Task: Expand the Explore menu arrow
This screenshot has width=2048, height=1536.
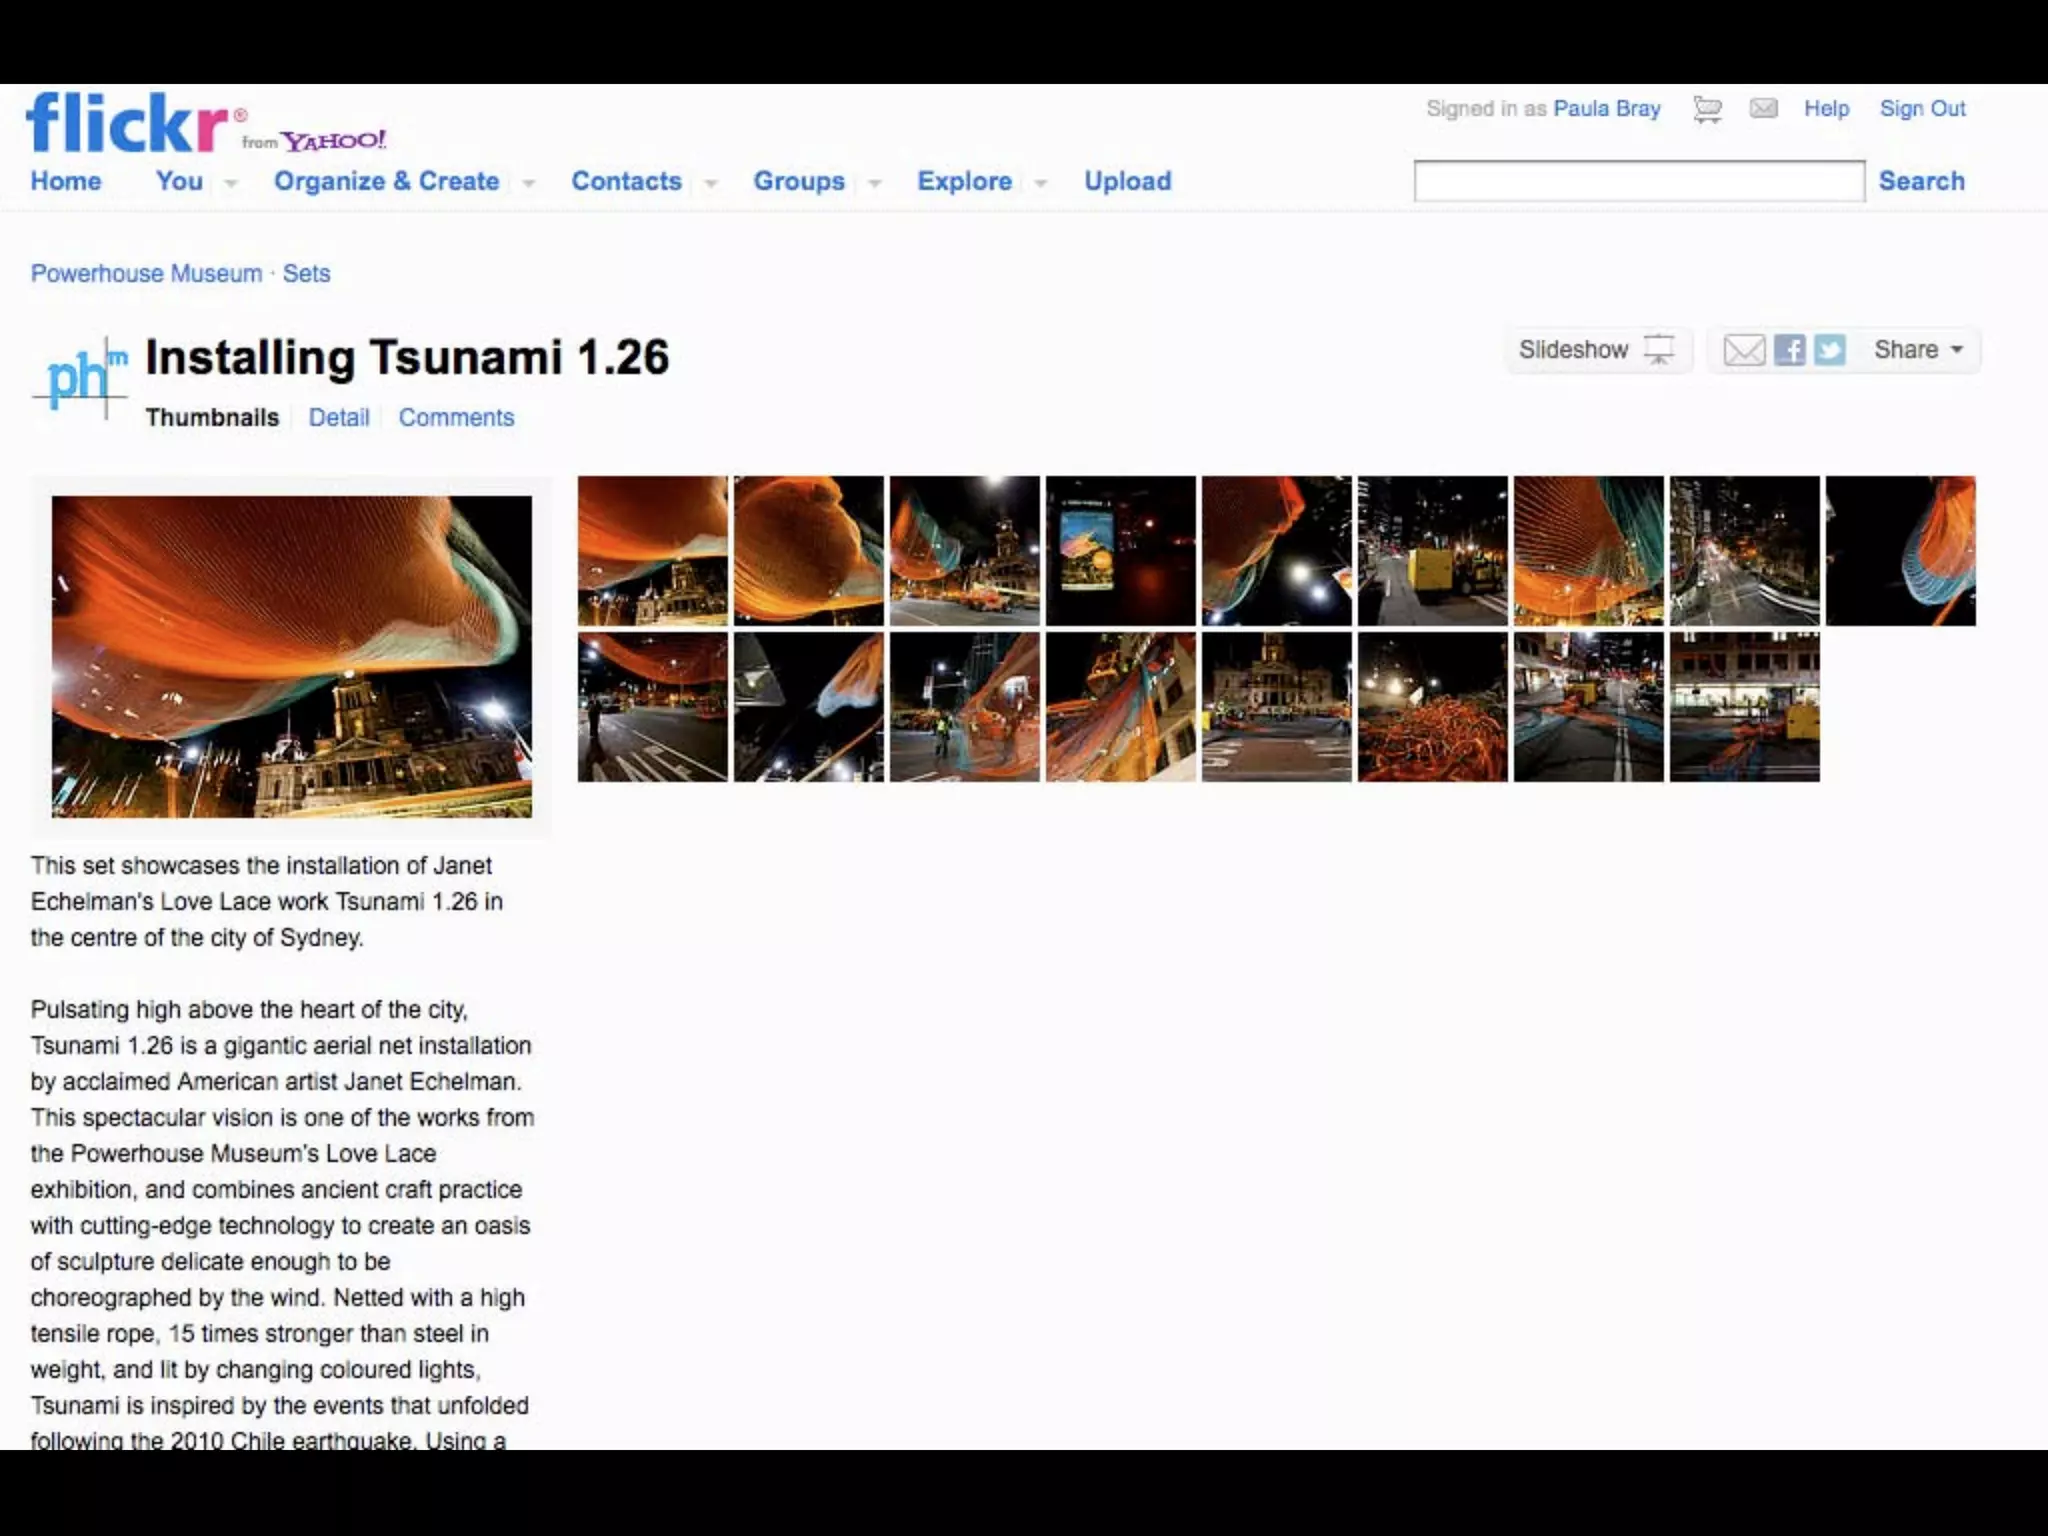Action: tap(1040, 183)
